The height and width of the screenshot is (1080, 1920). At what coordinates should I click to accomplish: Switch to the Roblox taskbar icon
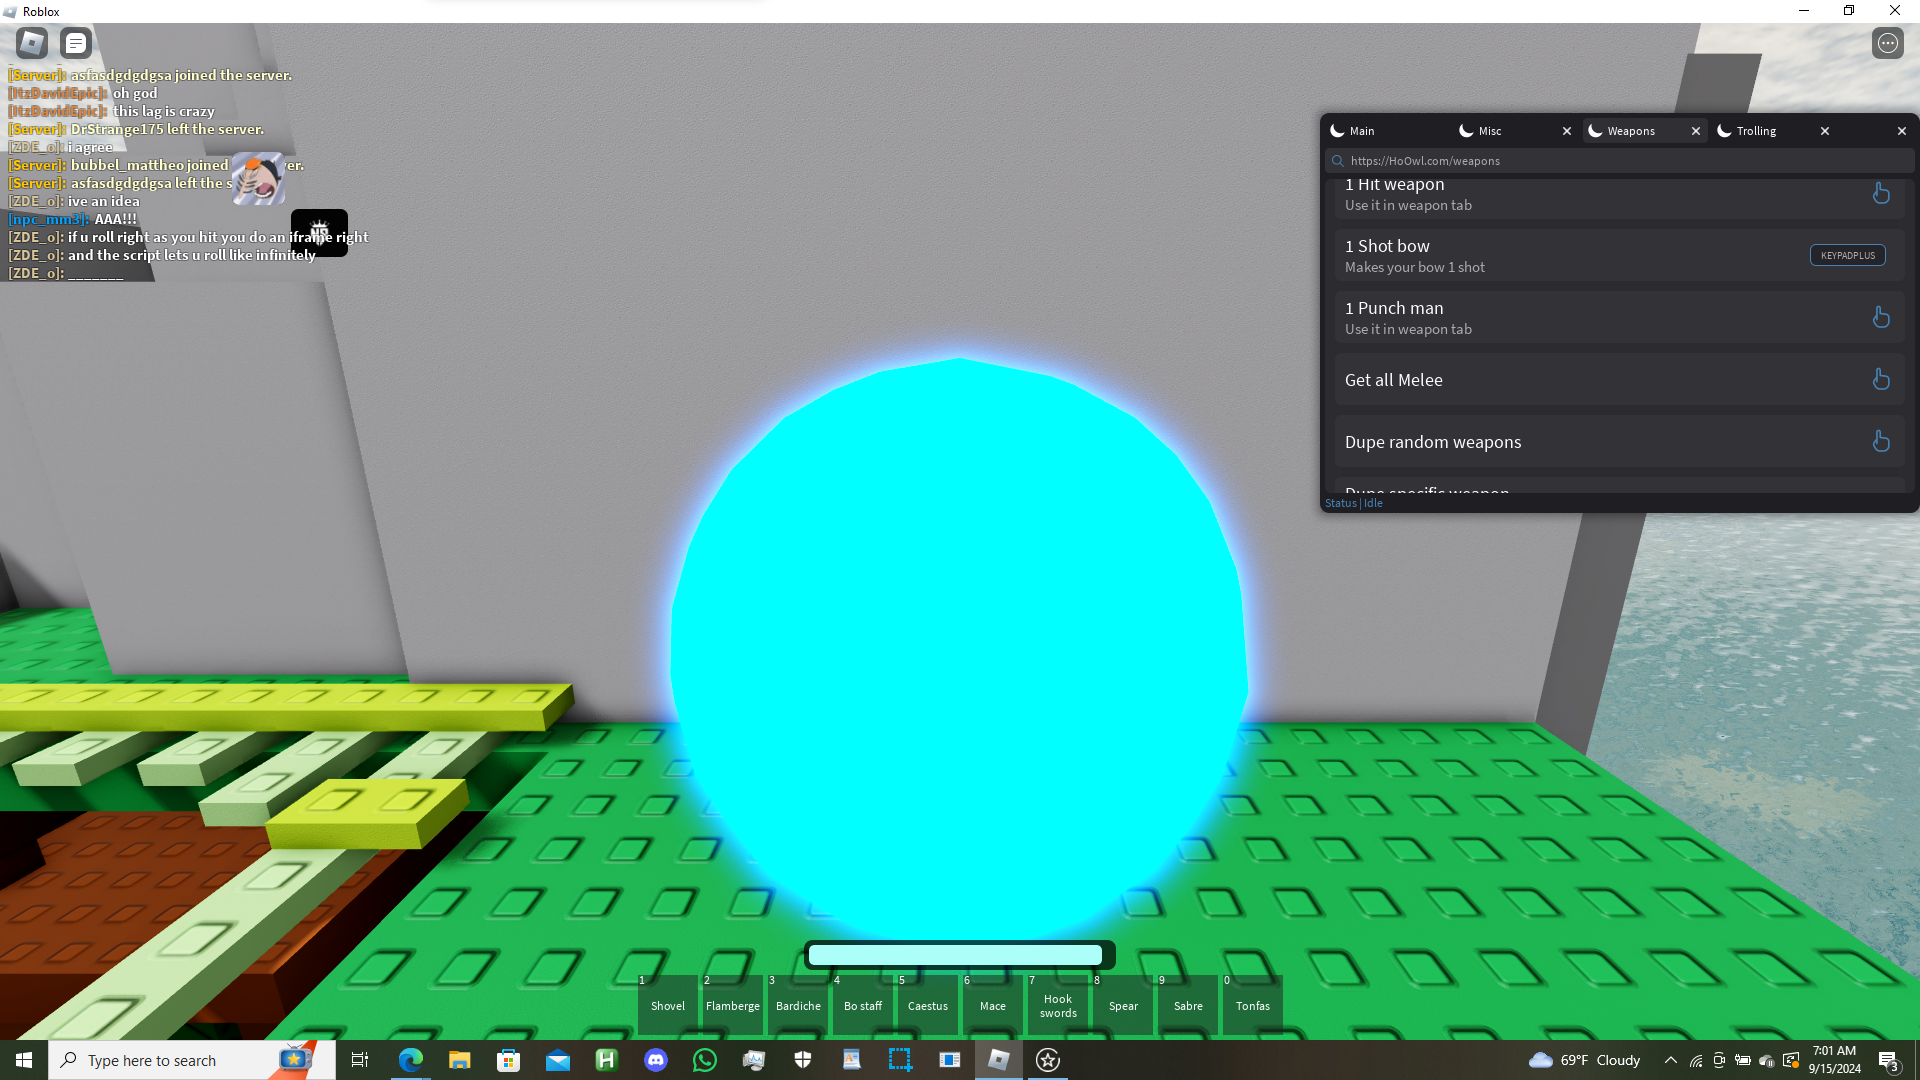[x=998, y=1060]
